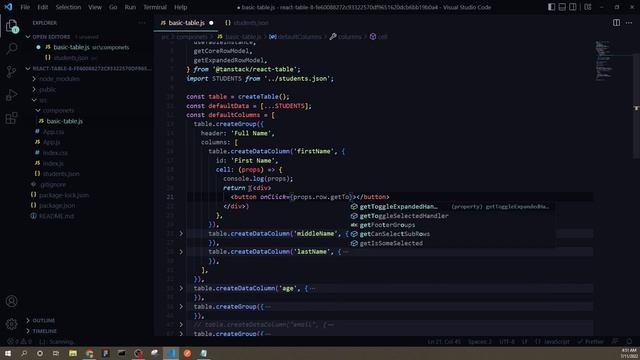This screenshot has width=640, height=360.
Task: Open File Explorer from the taskbar
Action: 73,353
